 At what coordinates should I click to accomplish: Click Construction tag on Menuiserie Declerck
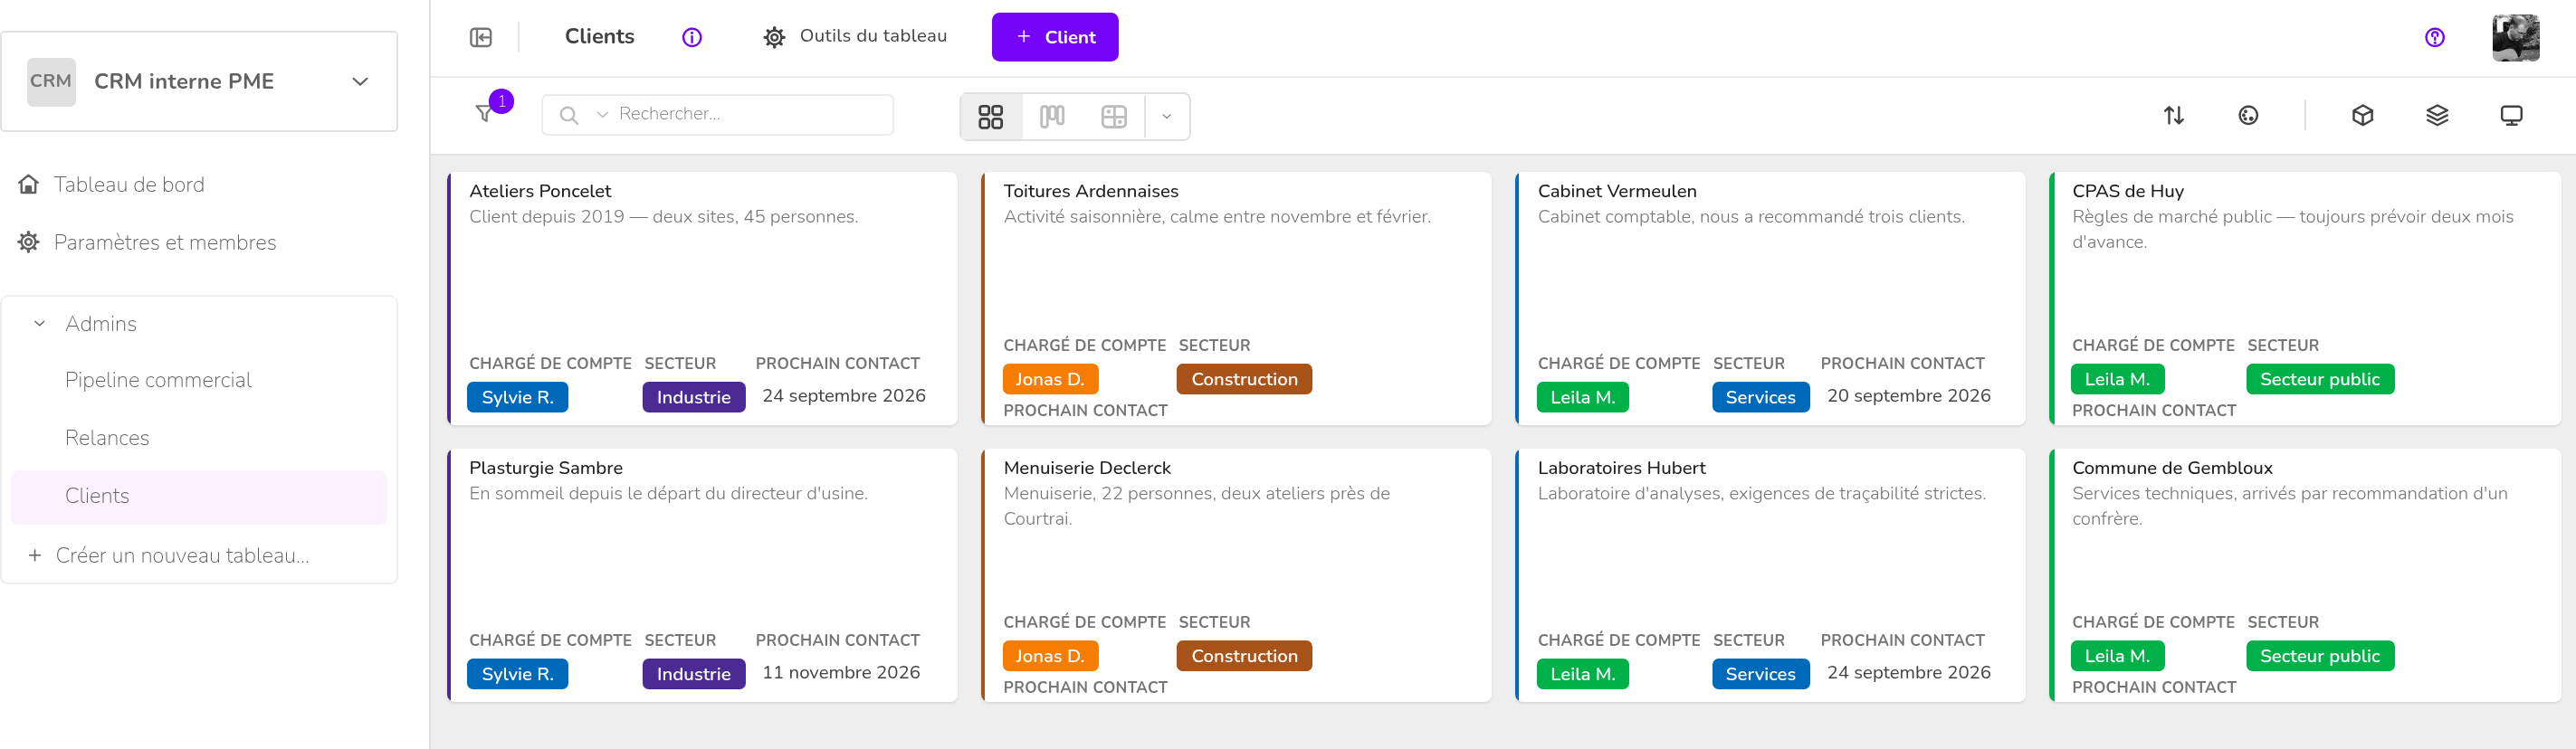(x=1244, y=656)
